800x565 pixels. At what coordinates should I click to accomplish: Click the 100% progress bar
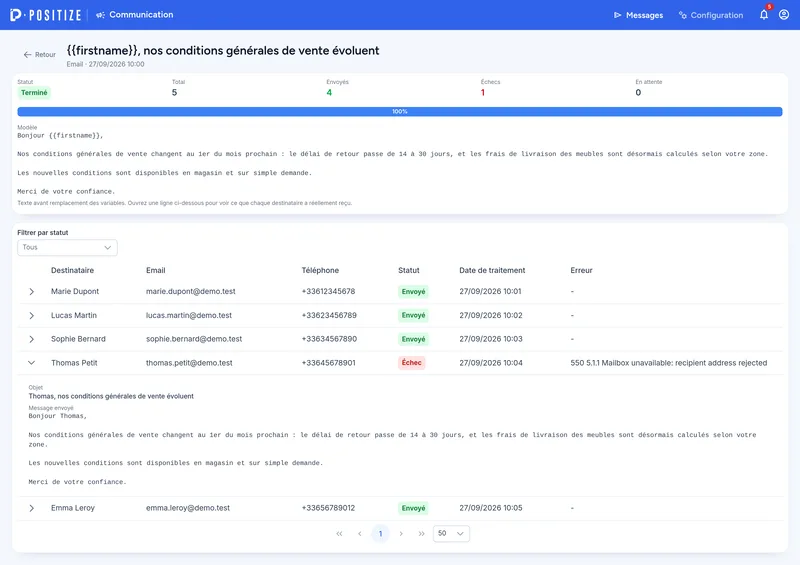point(399,111)
